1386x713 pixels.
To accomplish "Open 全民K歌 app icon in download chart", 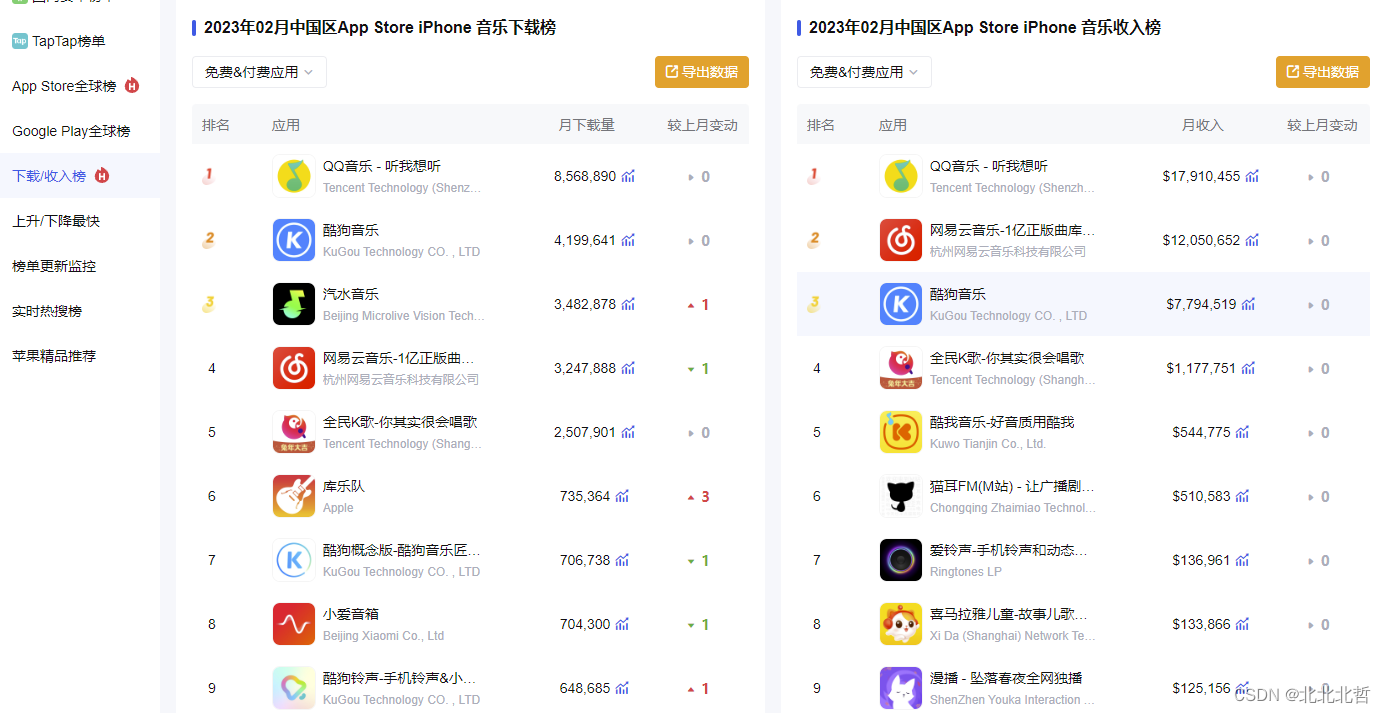I will tap(294, 432).
